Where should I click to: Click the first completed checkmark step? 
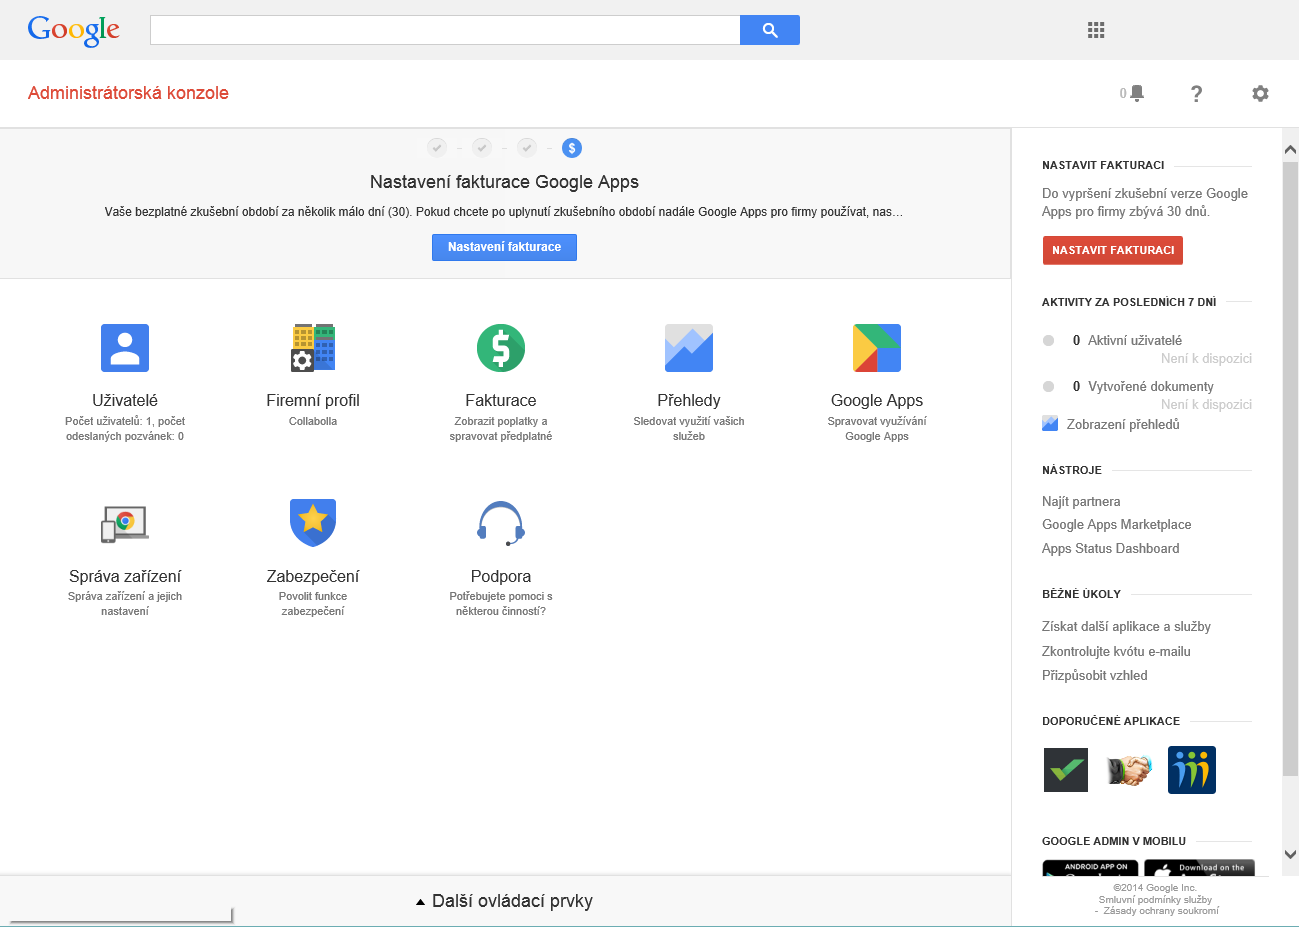point(437,148)
